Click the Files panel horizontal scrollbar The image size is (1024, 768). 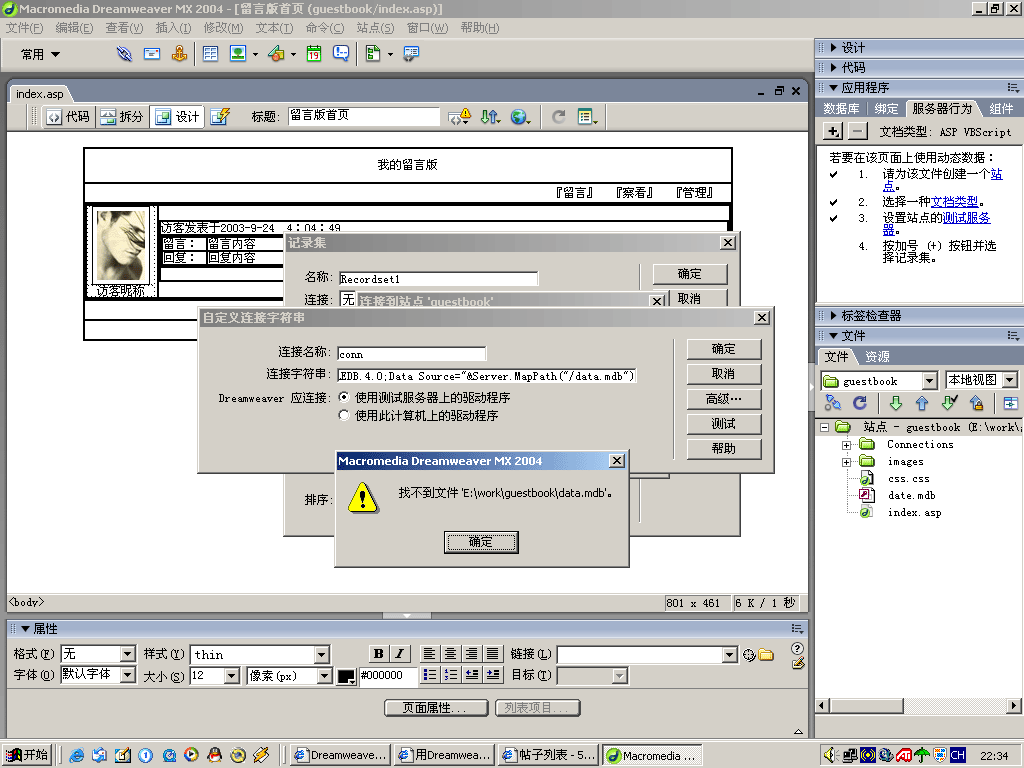[918, 705]
